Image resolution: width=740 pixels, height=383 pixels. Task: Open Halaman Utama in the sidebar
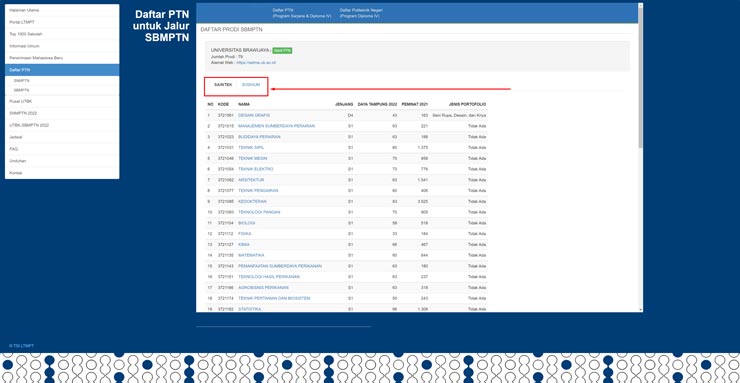[62, 10]
